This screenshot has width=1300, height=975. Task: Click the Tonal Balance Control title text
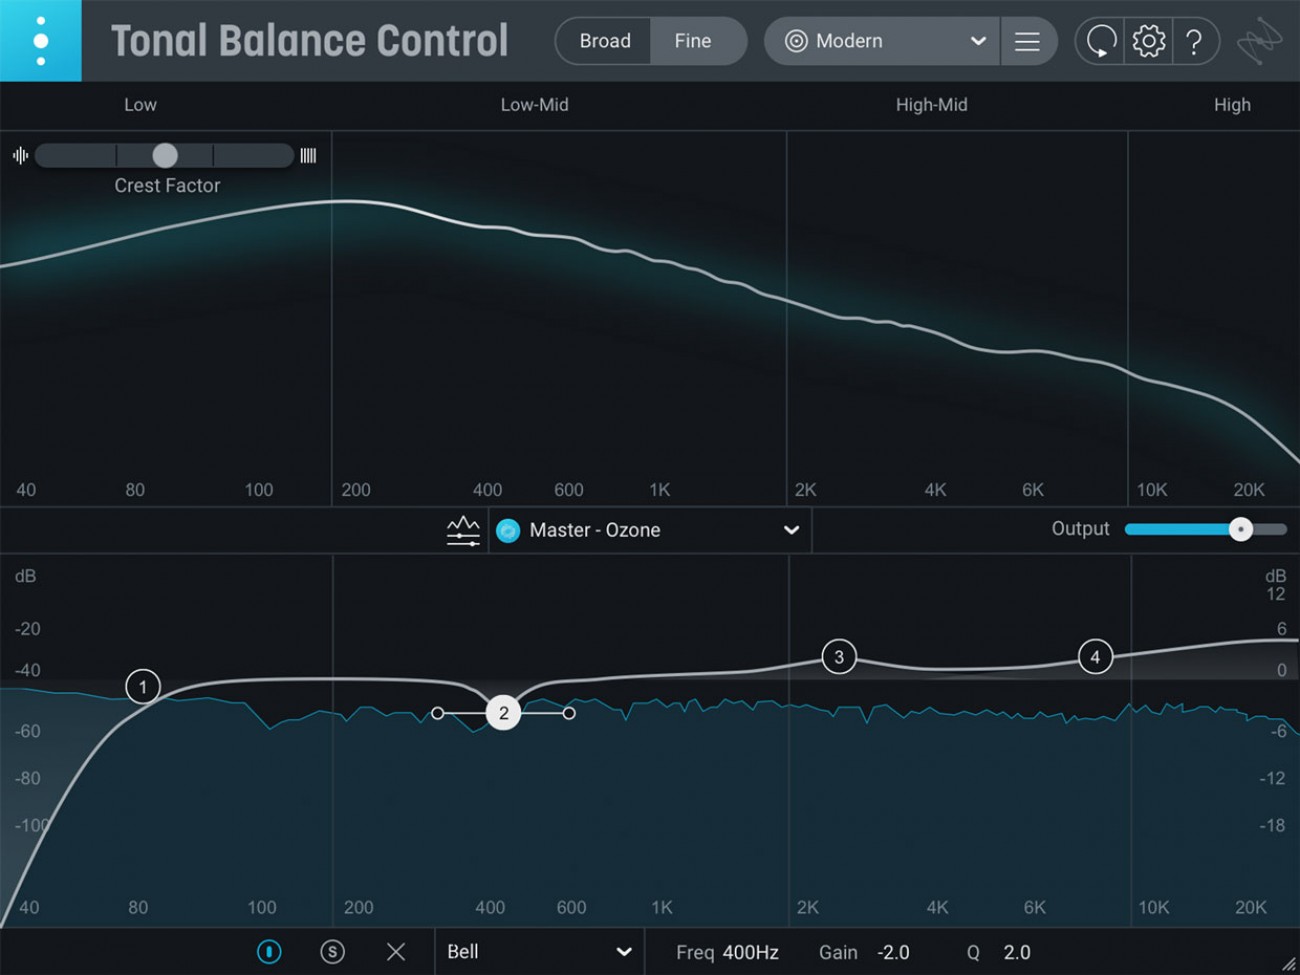coord(310,41)
